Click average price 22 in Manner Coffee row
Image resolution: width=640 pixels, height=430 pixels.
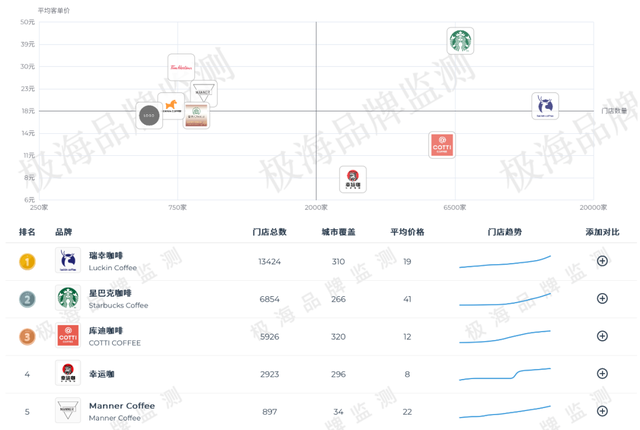click(407, 412)
